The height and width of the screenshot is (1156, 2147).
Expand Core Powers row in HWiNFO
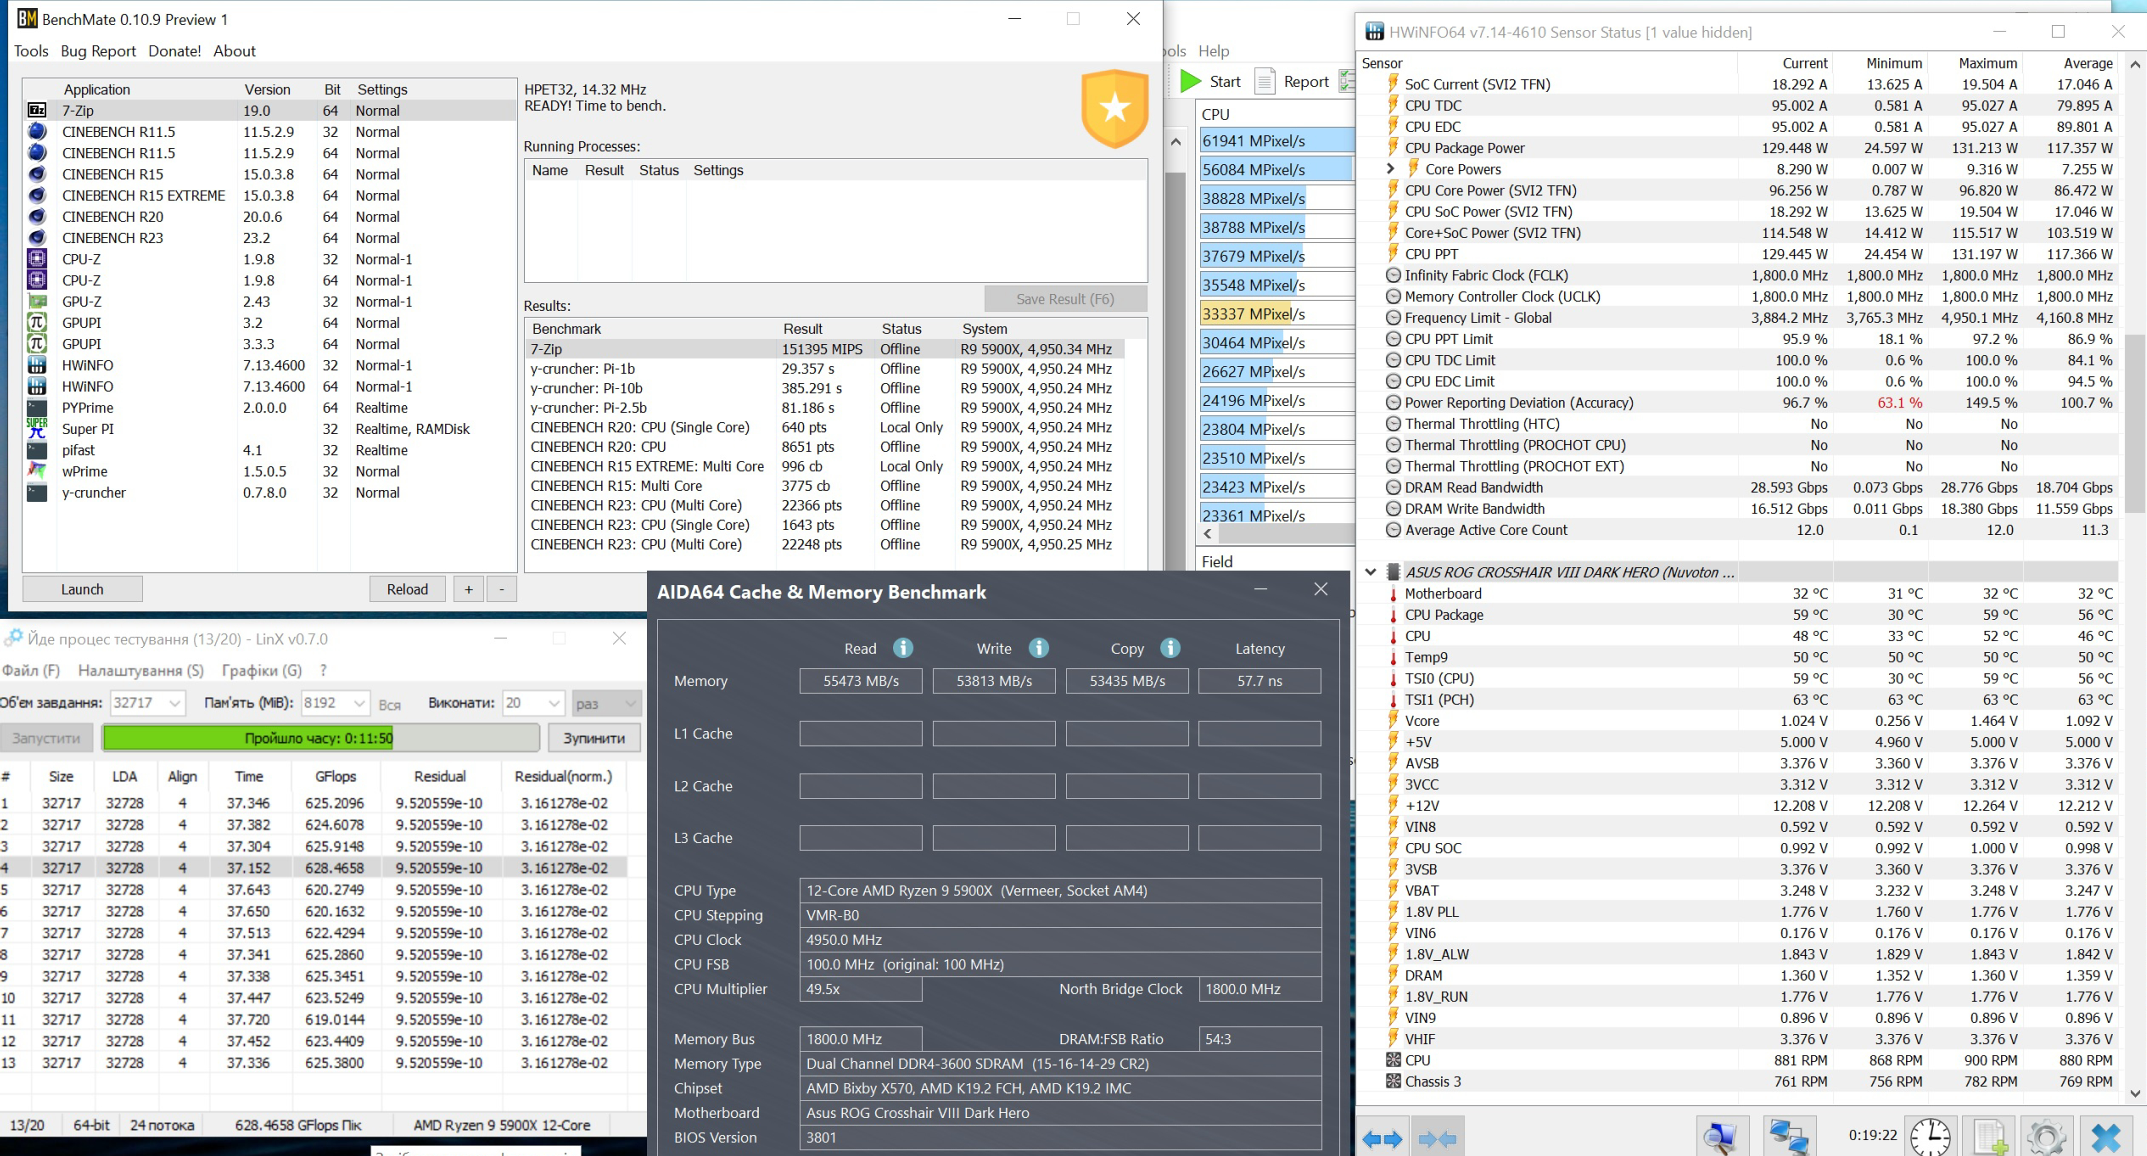(x=1390, y=169)
